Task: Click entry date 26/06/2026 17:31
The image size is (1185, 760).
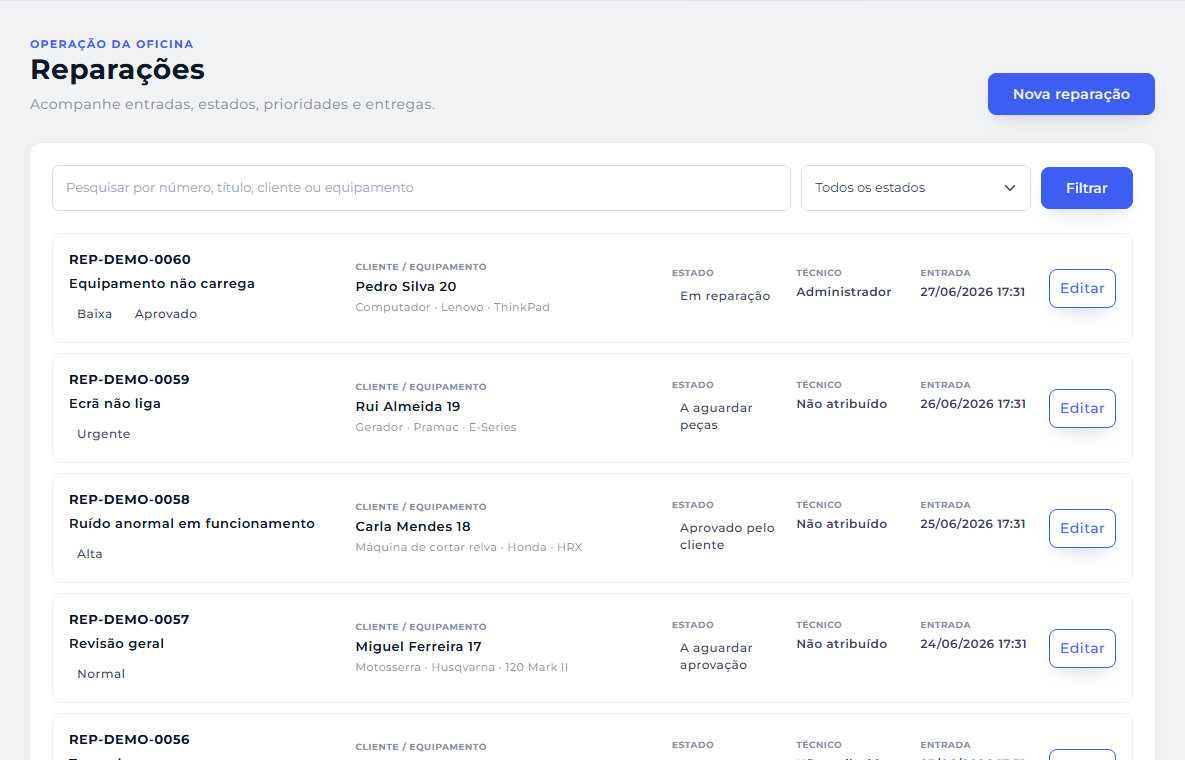Action: point(973,404)
